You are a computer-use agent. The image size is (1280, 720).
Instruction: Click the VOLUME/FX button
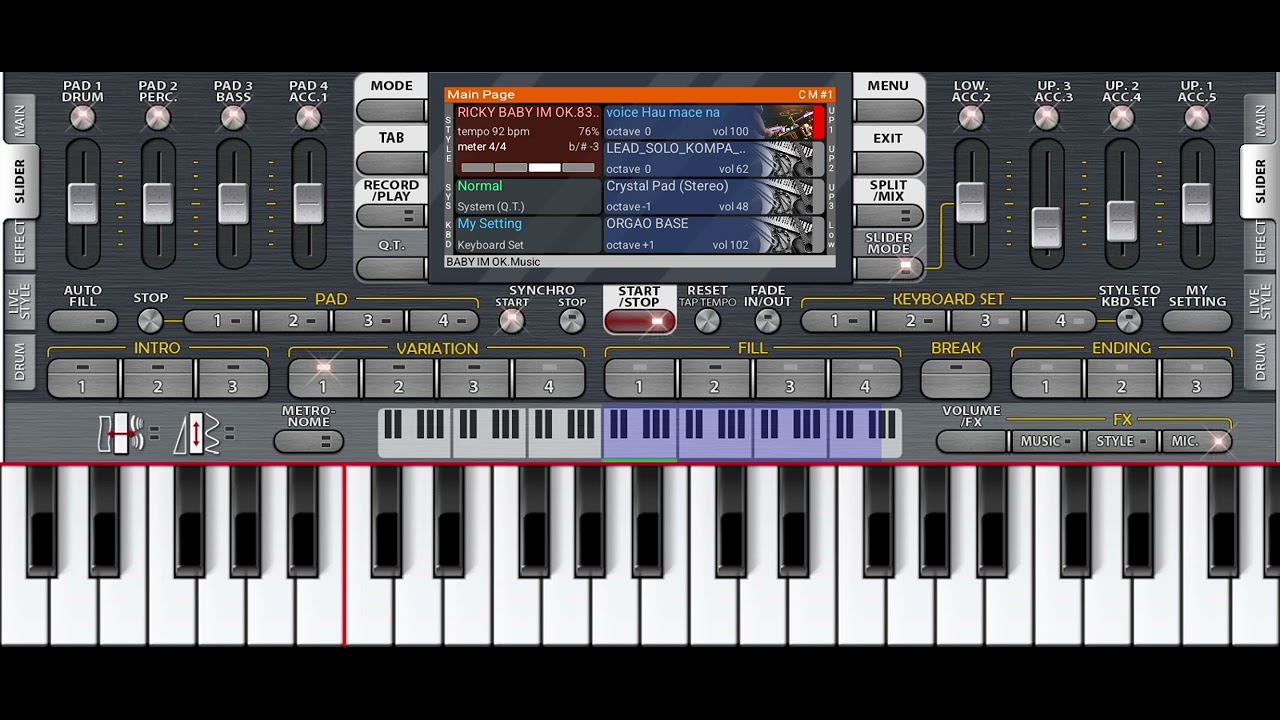point(971,441)
